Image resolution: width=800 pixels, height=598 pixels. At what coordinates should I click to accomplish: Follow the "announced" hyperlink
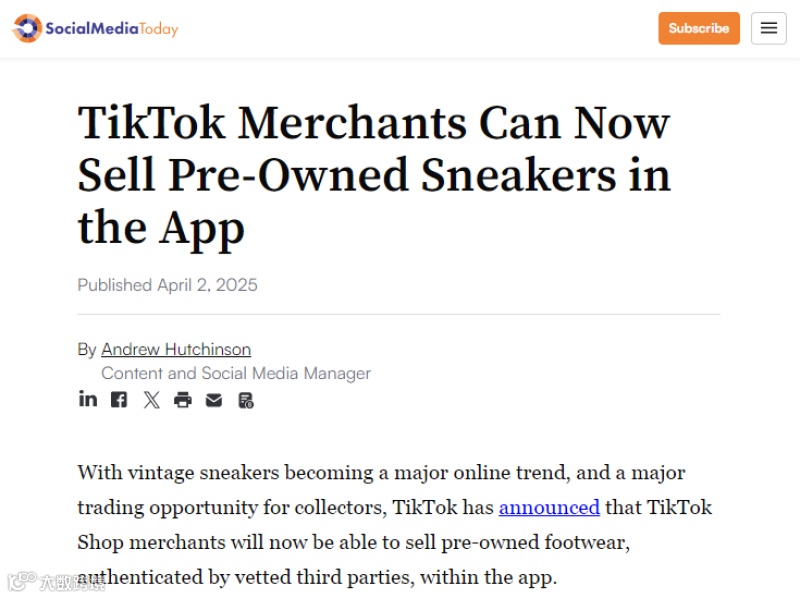pos(549,507)
